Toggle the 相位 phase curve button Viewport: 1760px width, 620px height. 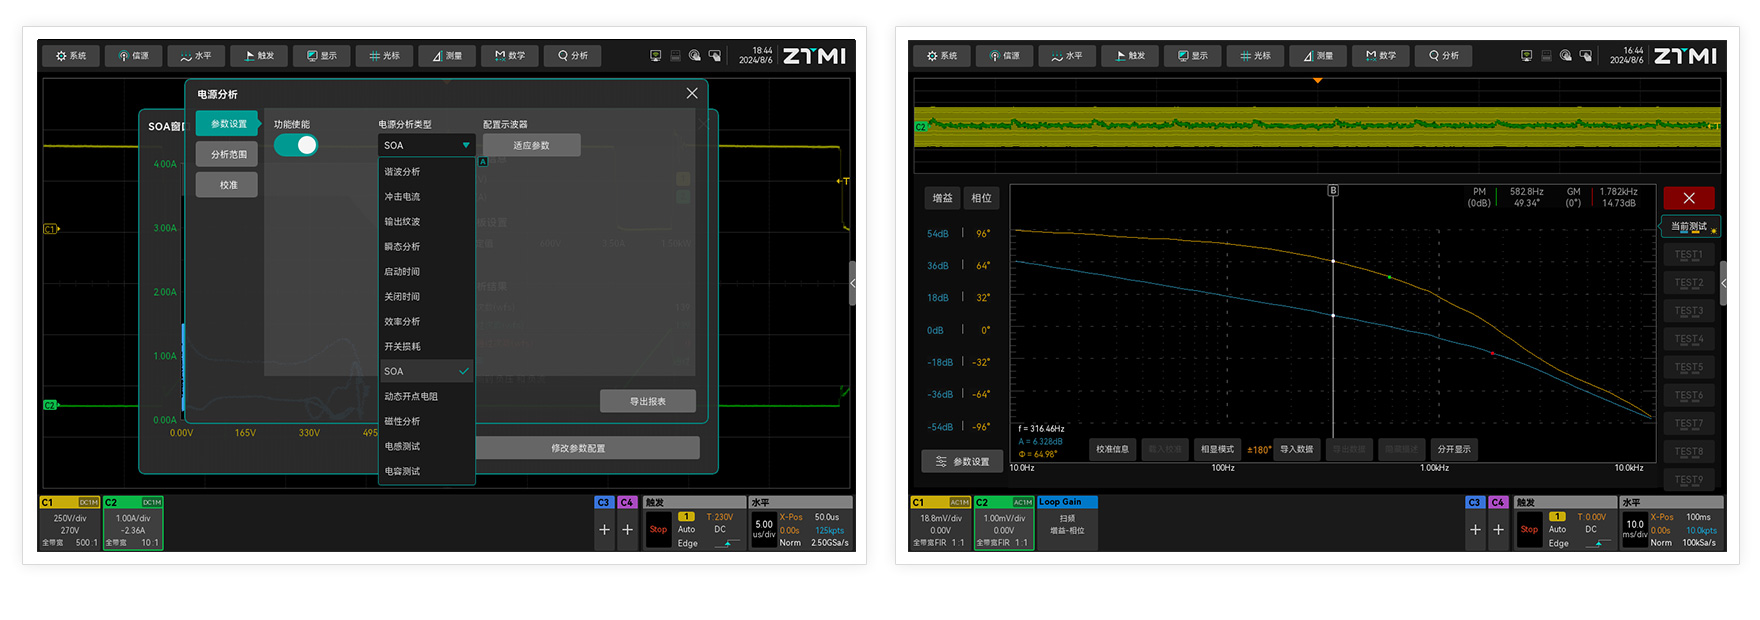[981, 198]
